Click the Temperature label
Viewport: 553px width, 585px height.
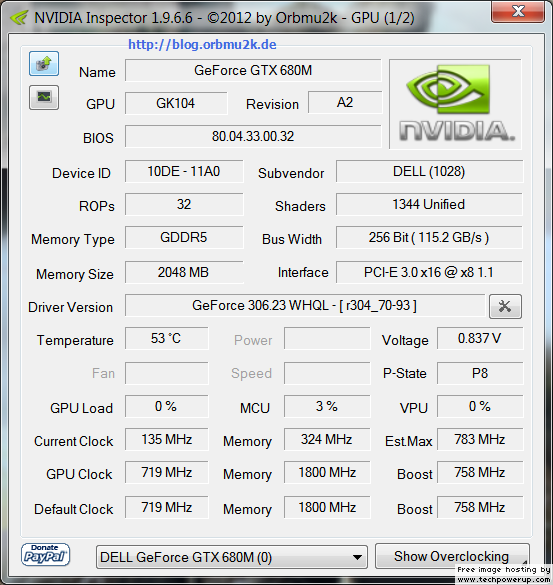[75, 340]
